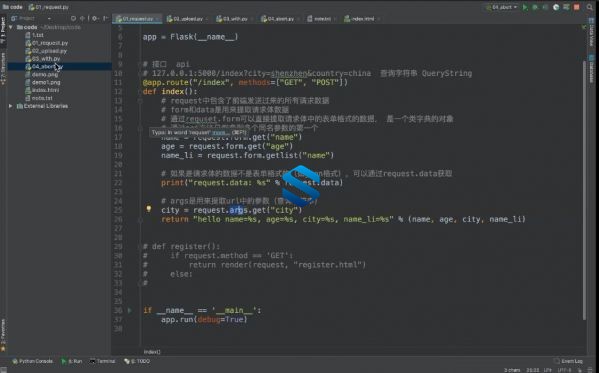Expand the External Libraries node
Viewport: 599px width, 373px height.
tap(11, 106)
